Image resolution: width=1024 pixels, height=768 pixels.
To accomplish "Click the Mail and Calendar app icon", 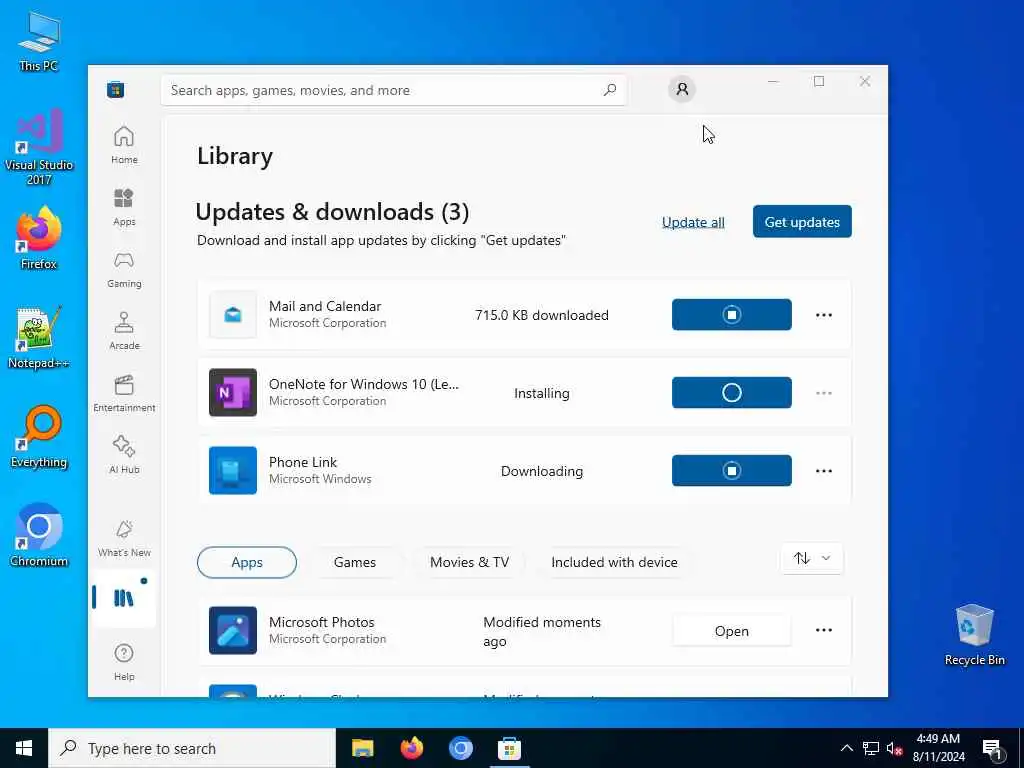I will tap(232, 315).
